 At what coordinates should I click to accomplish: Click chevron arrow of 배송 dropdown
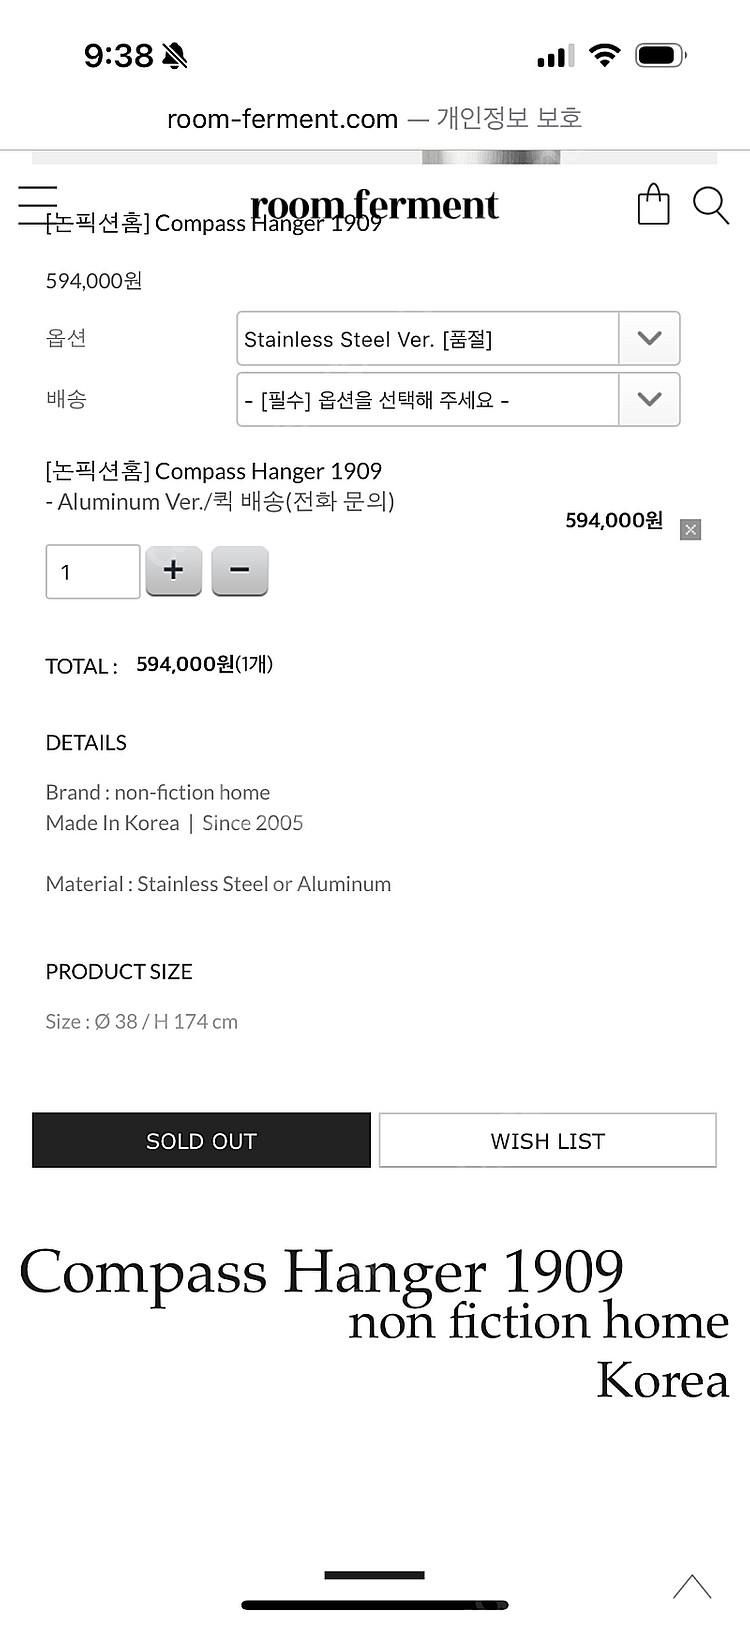(x=649, y=400)
